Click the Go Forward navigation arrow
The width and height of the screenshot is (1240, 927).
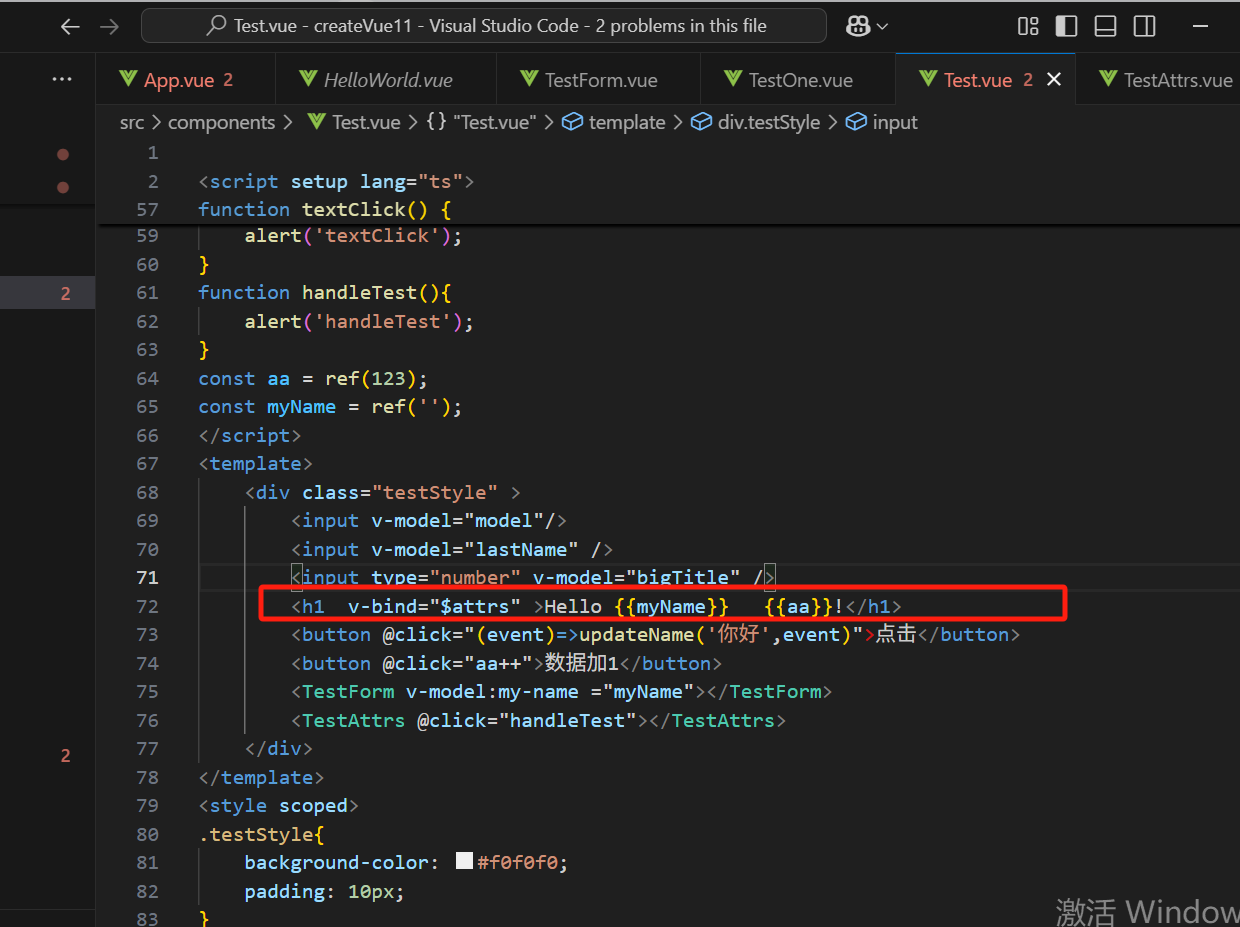click(x=109, y=26)
